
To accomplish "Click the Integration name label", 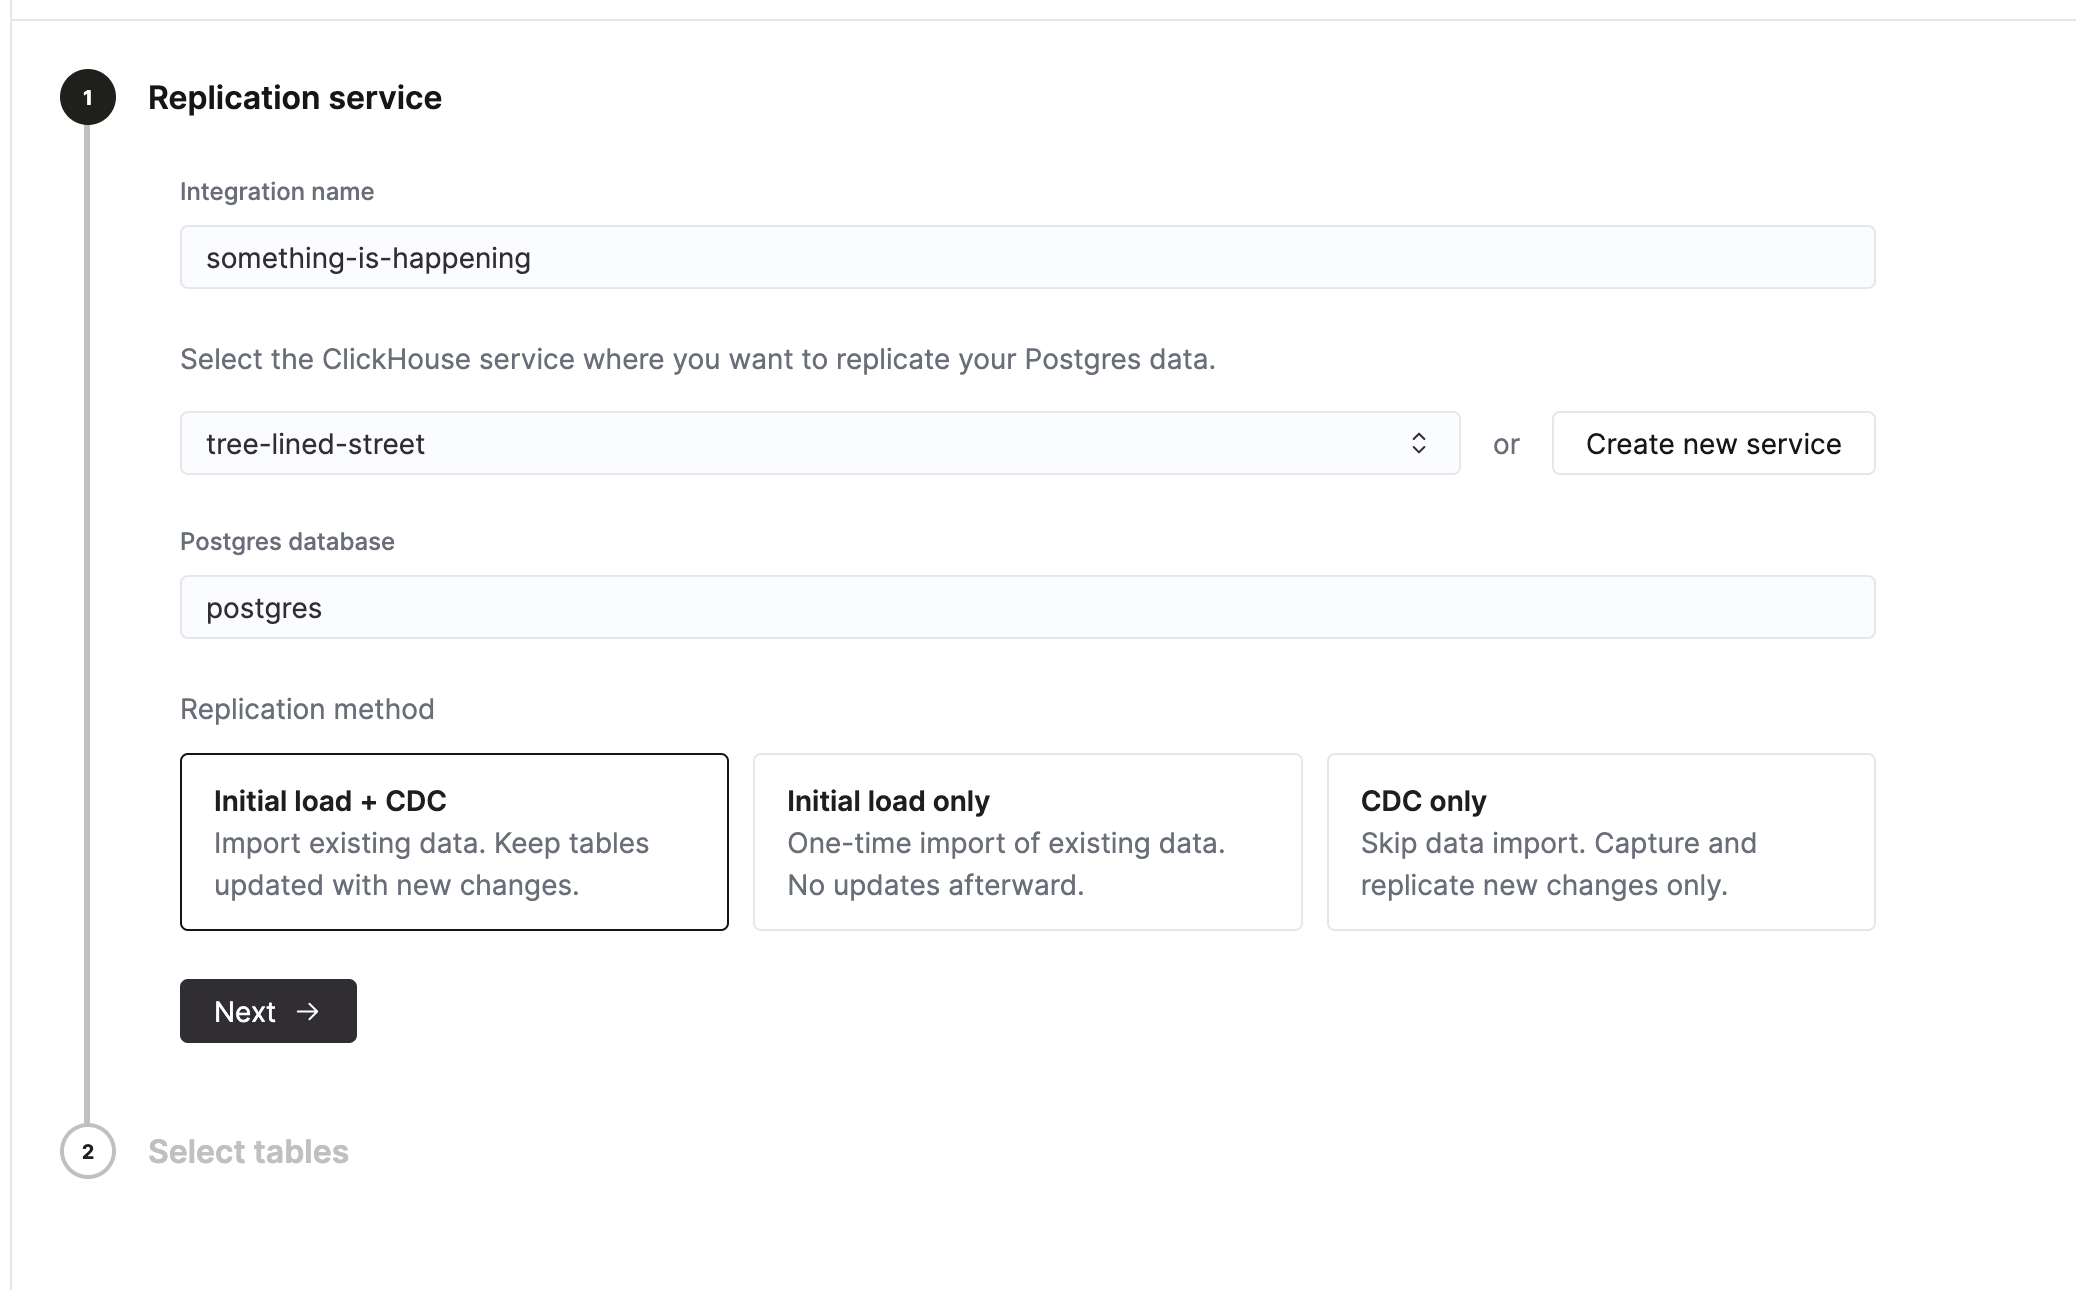I will tap(277, 191).
